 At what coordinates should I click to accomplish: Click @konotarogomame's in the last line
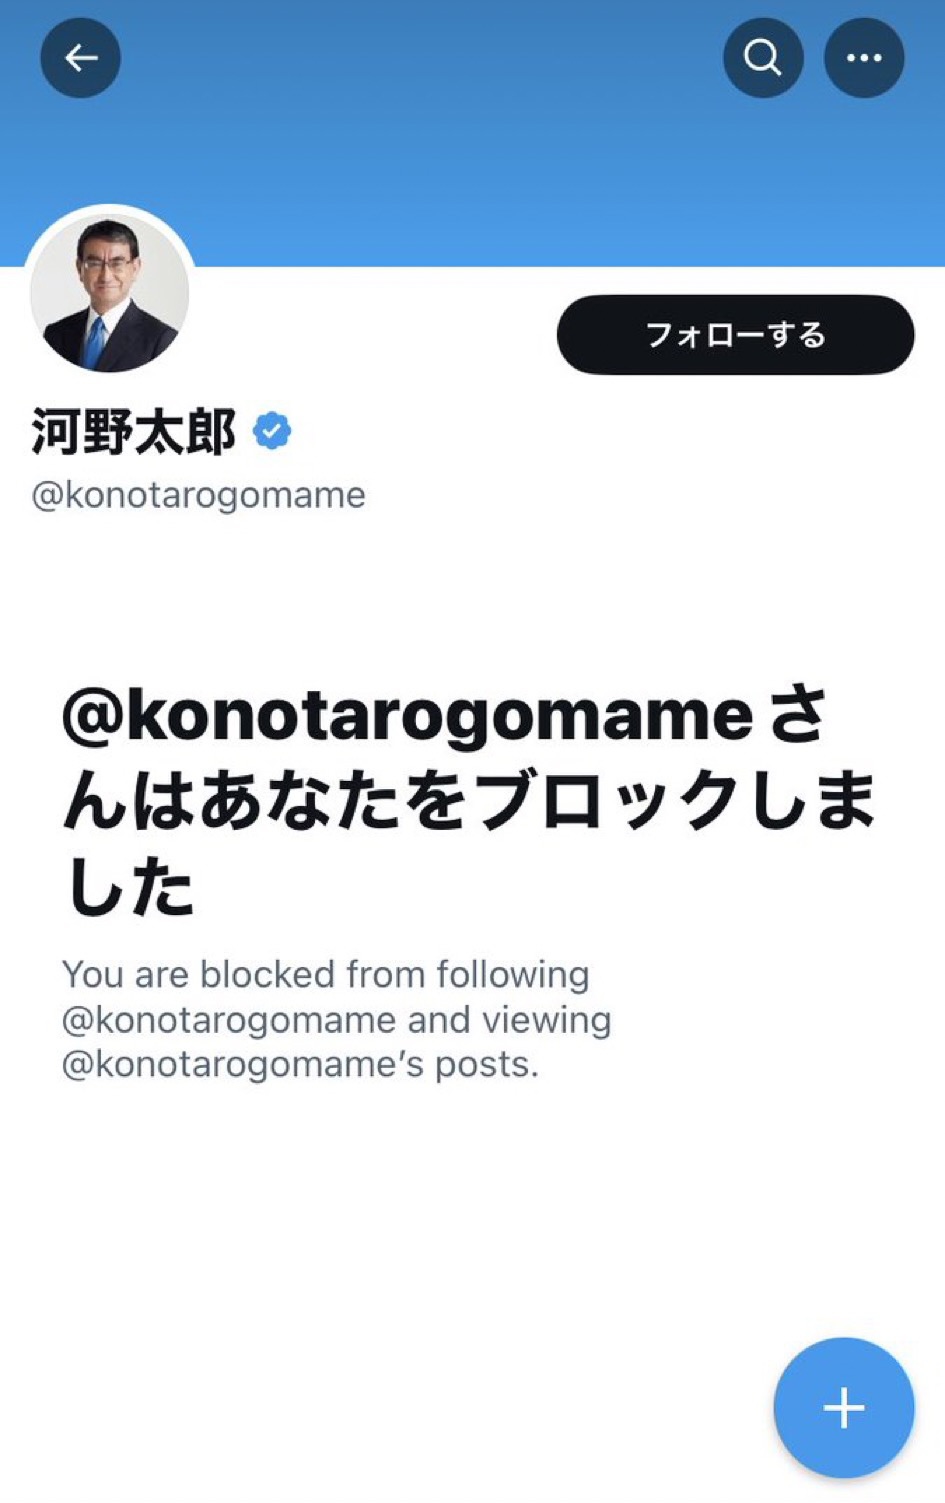(243, 1065)
